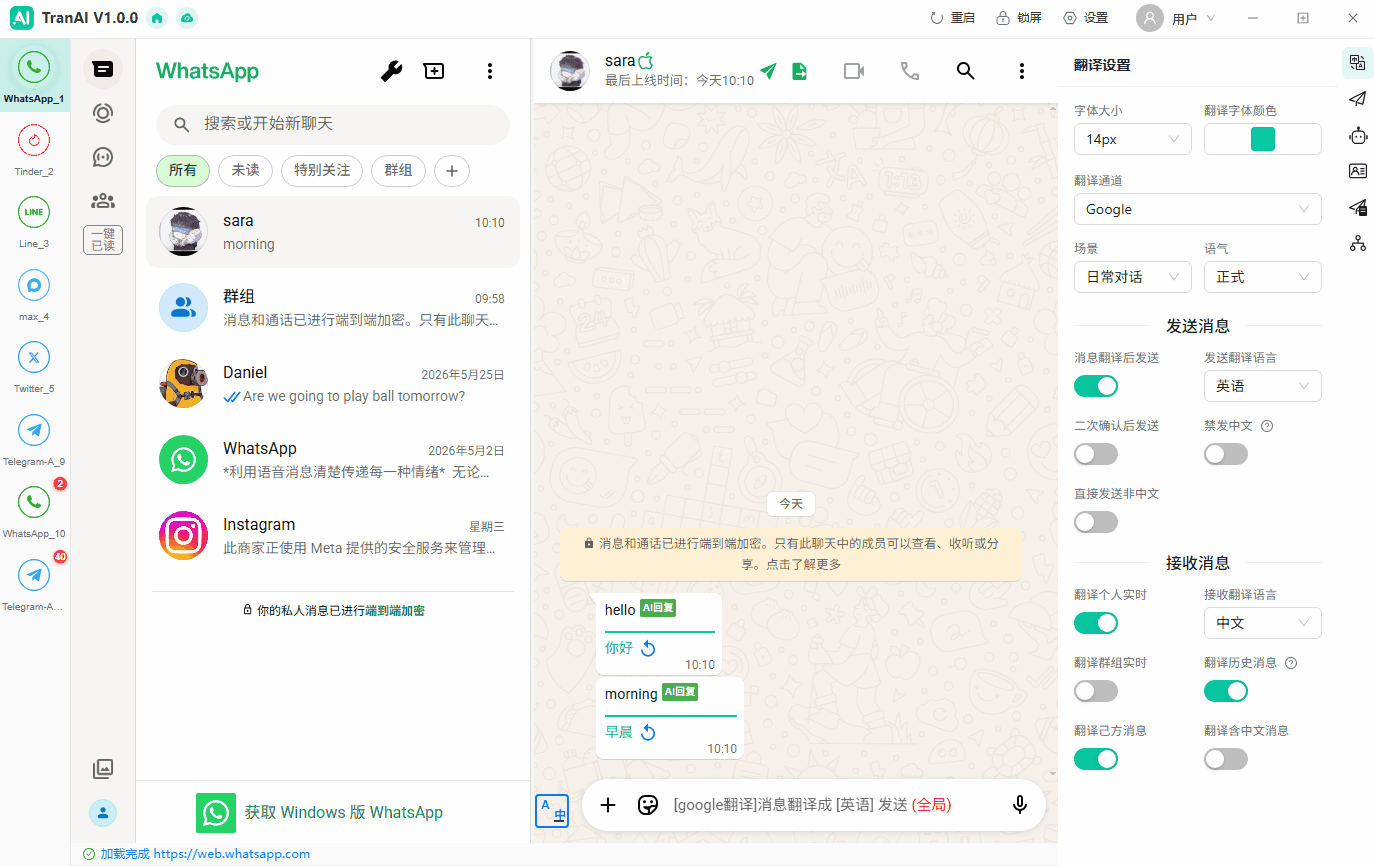The image size is (1374, 866).
Task: Click the translate toggle icon beside message box
Action: click(x=552, y=811)
